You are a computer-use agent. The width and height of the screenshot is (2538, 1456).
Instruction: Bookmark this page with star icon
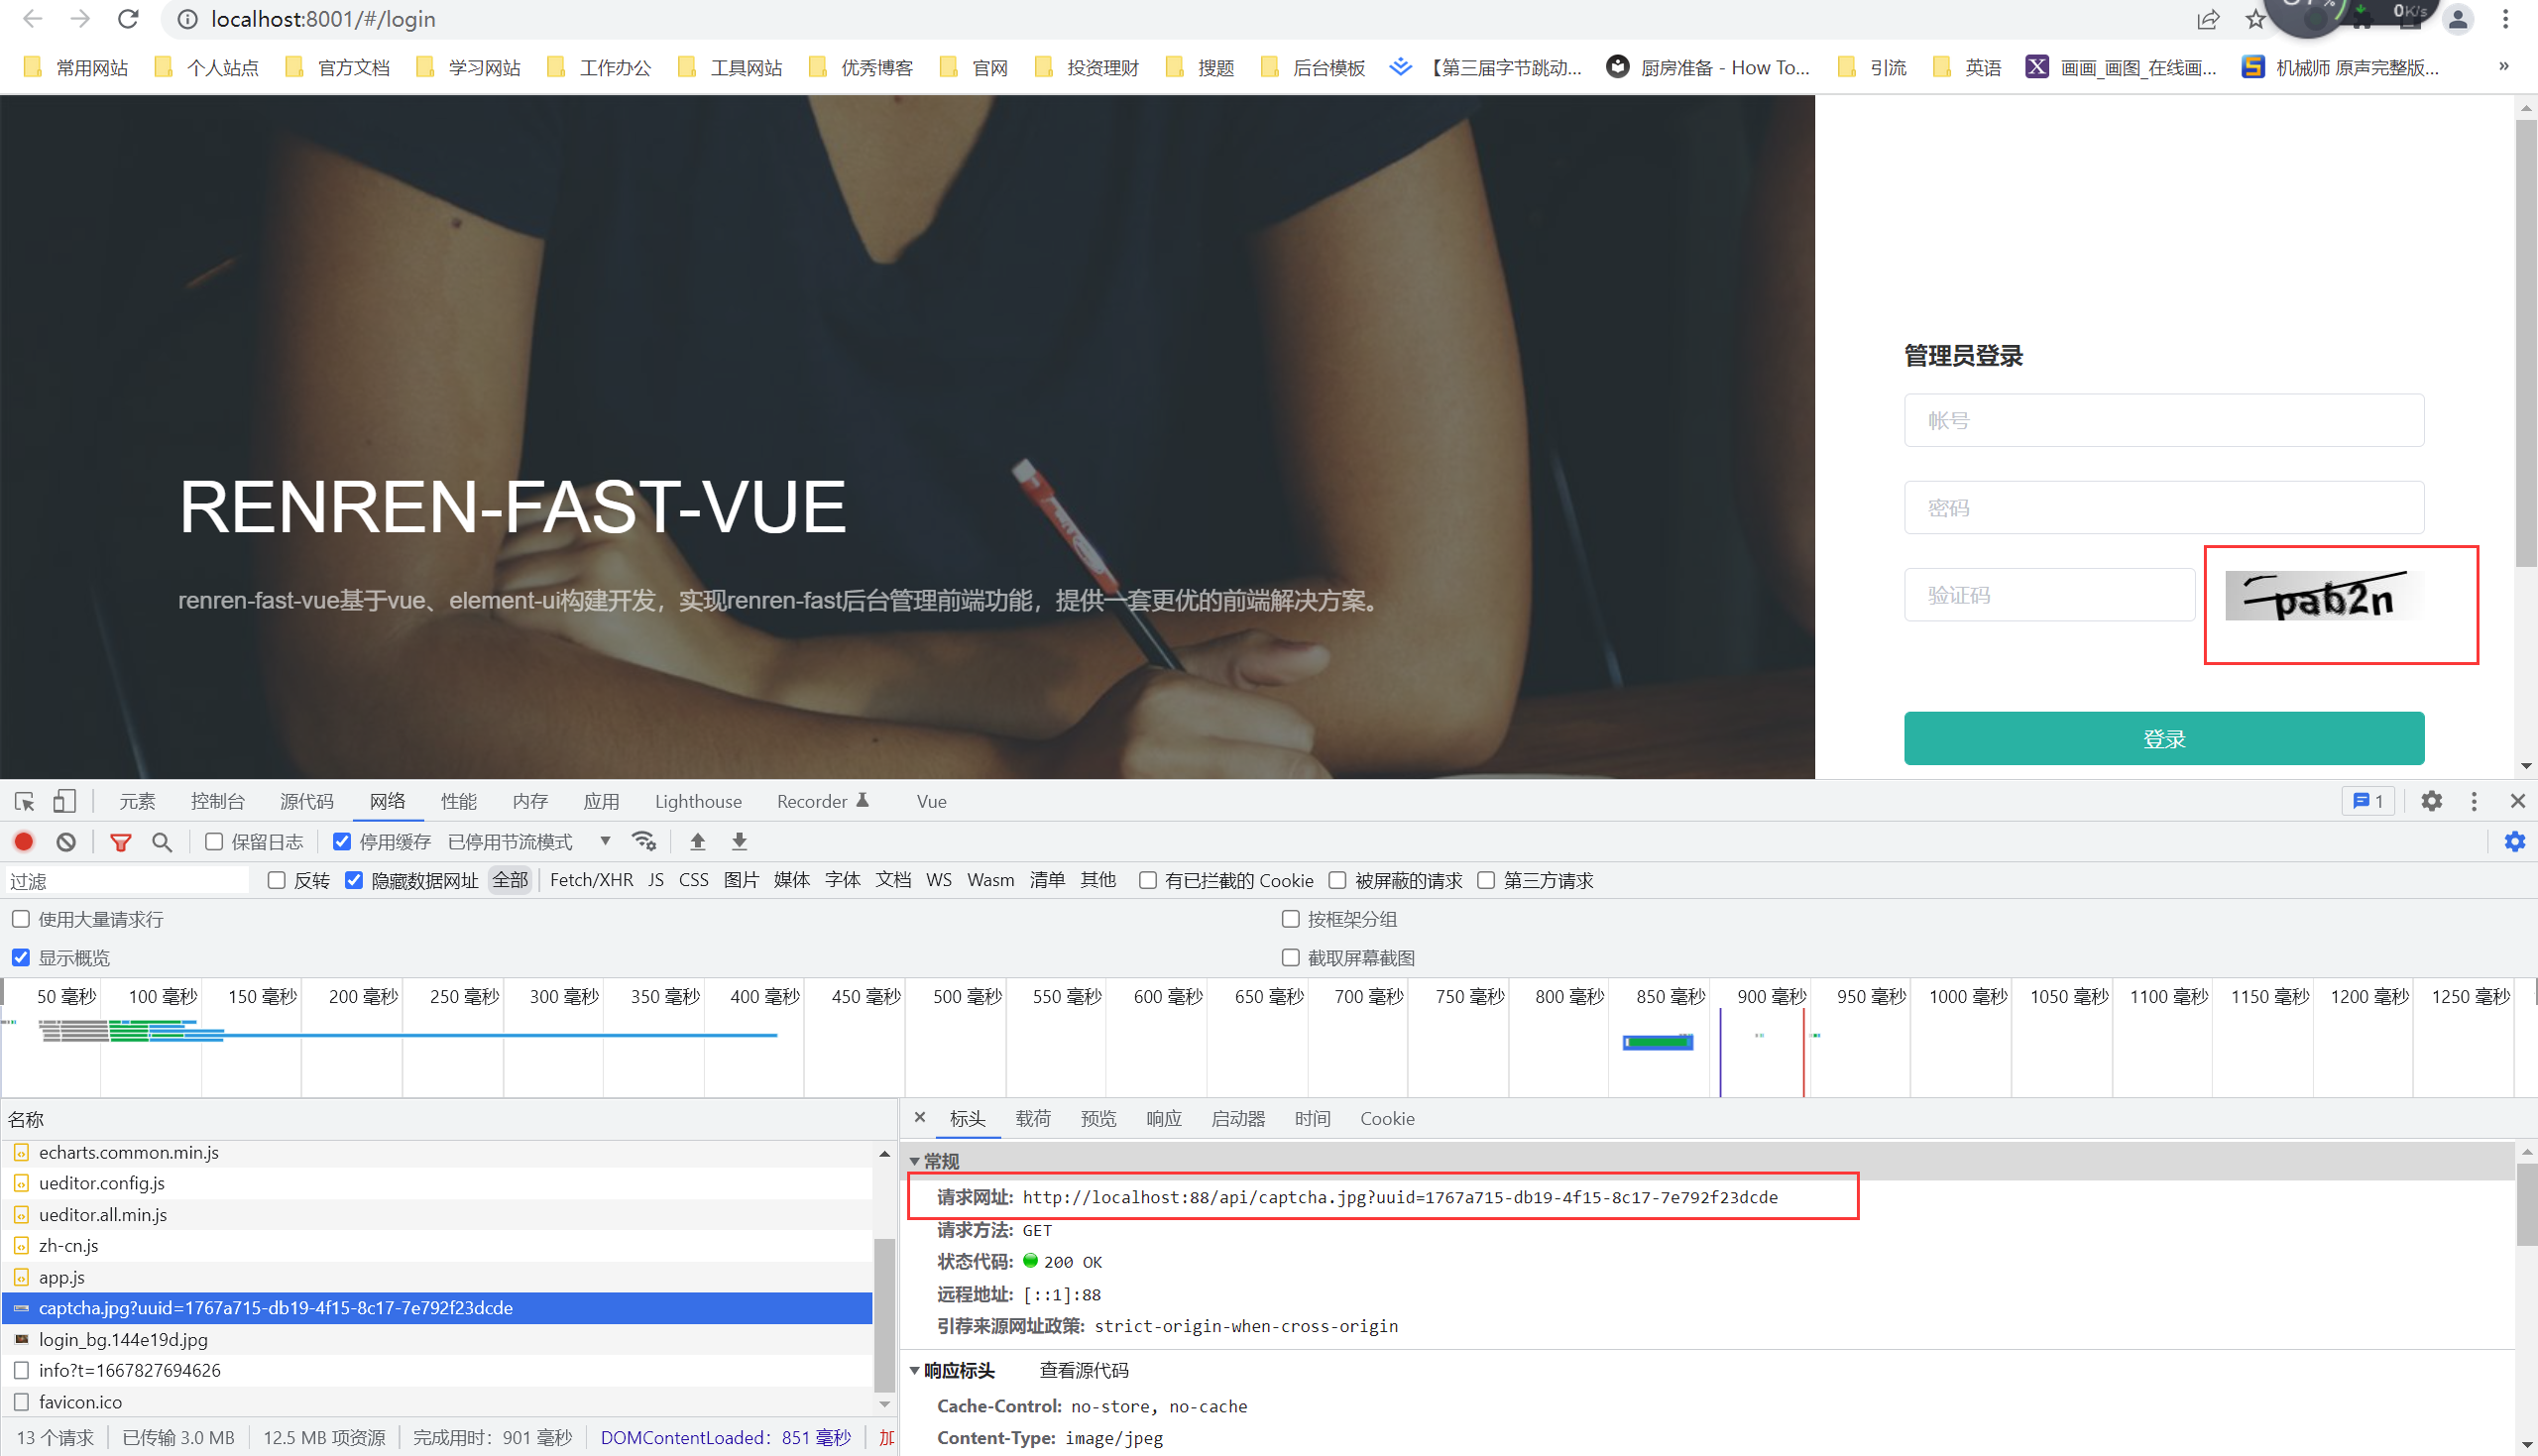click(2255, 19)
